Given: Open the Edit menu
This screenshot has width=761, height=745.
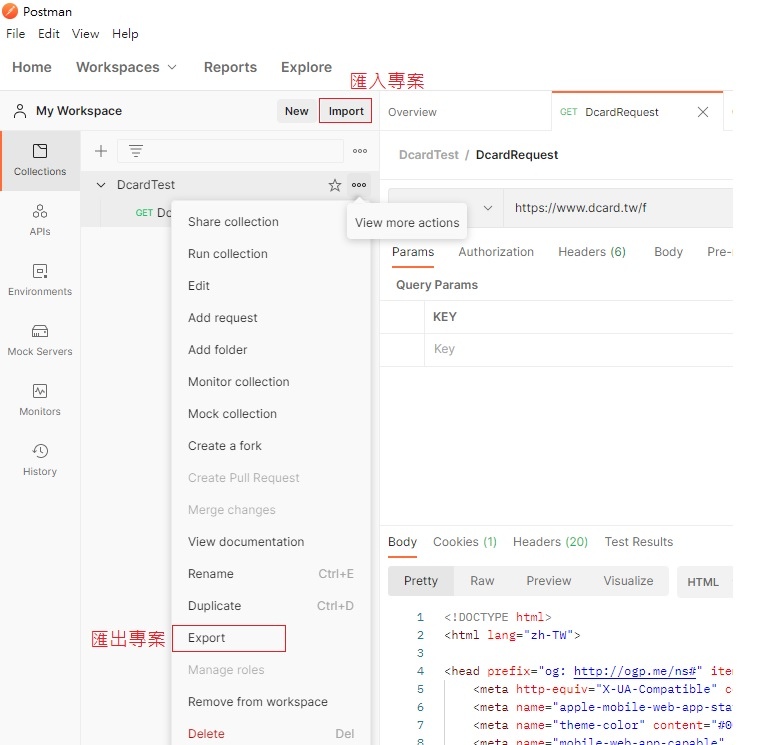Looking at the screenshot, I should pyautogui.click(x=49, y=33).
